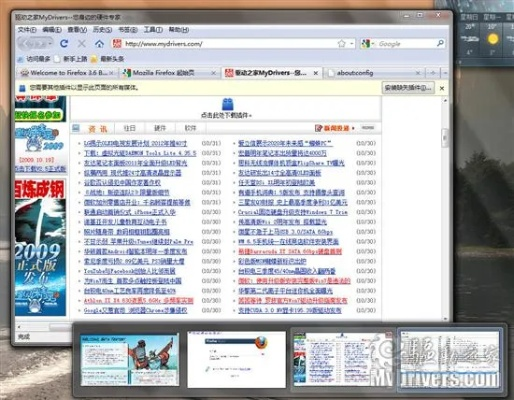Open the USB 3.0/SATA 6Gbps headline
The image size is (514, 400).
(285, 232)
